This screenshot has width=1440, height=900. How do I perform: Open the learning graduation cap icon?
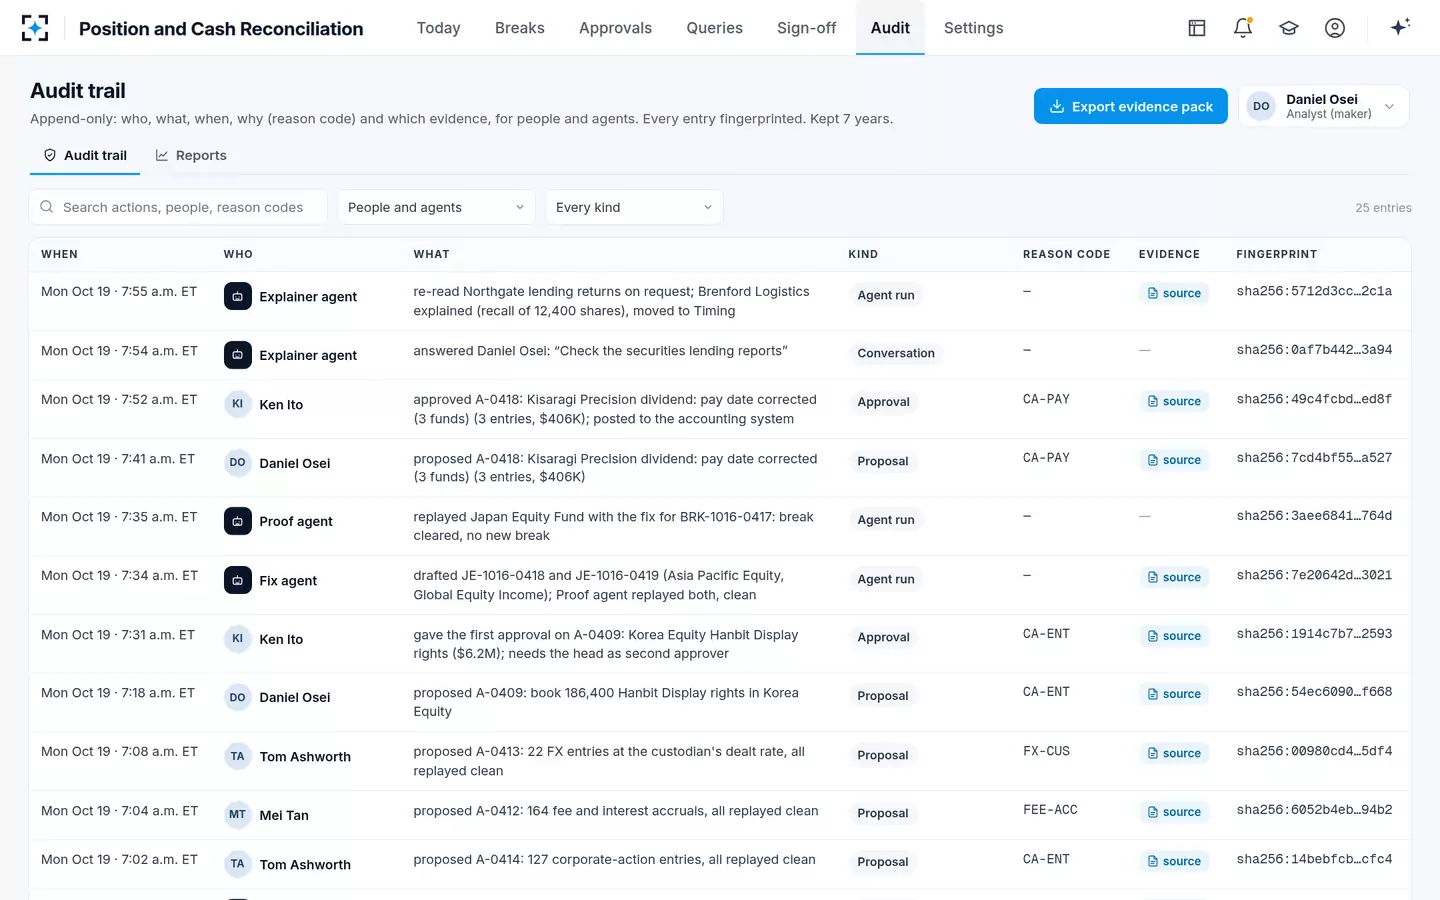(x=1289, y=28)
